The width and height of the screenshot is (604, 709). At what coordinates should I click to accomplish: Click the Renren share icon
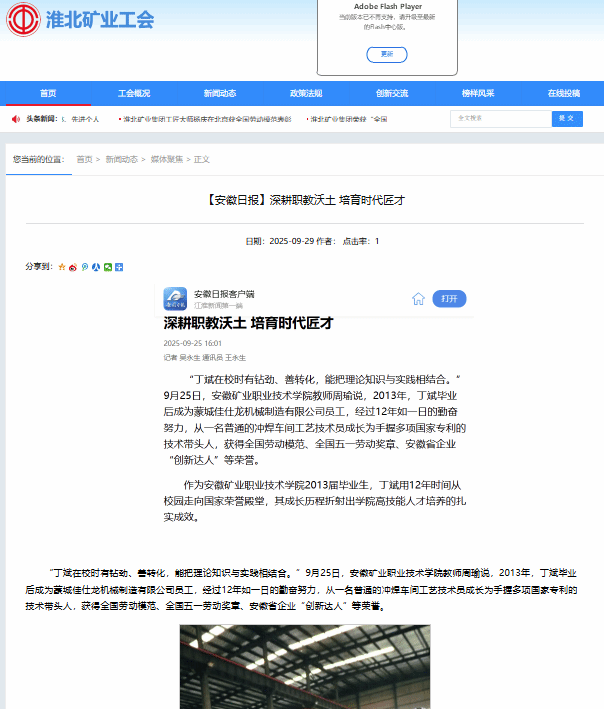96,267
